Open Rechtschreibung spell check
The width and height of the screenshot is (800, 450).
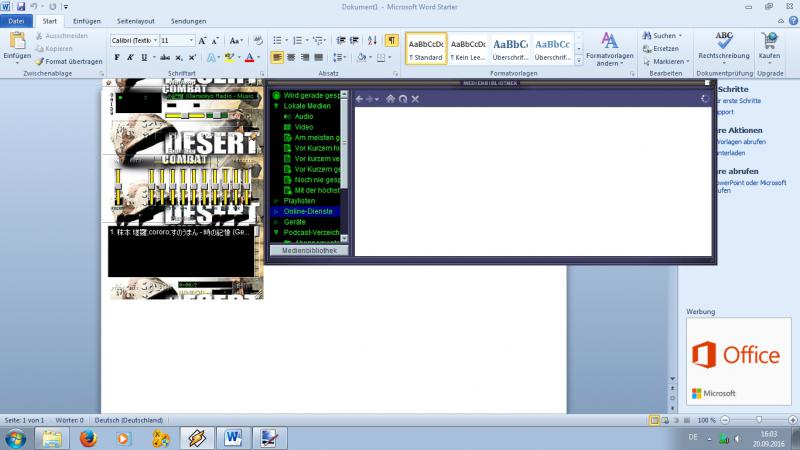(723, 47)
